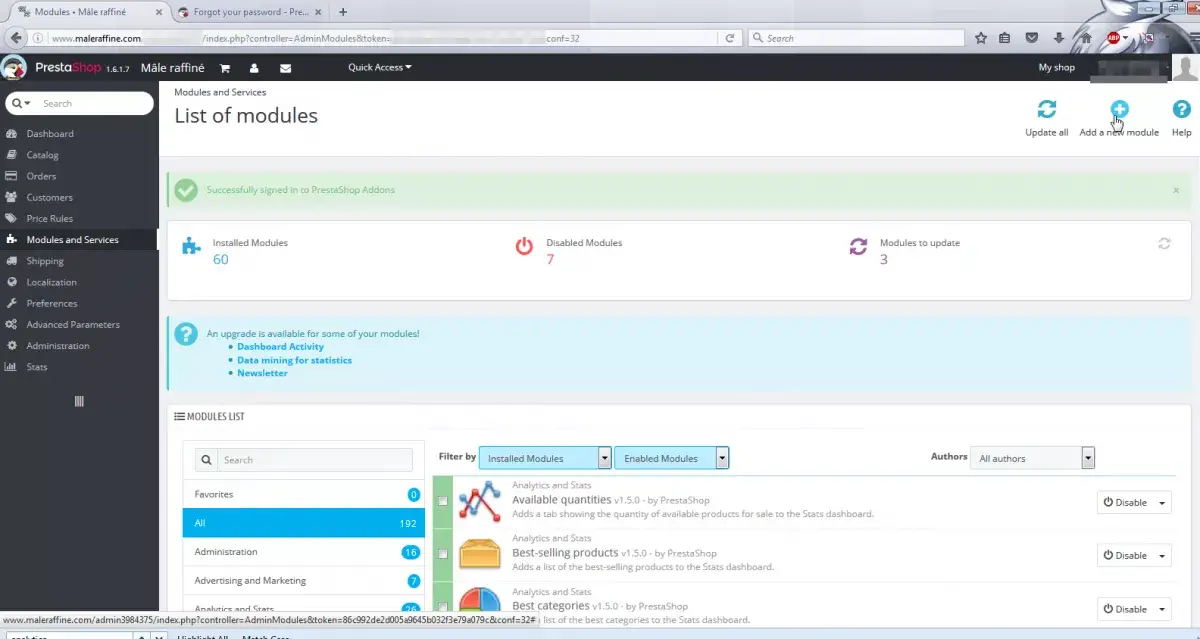
Task: Click the purple Modules to update icon
Action: point(858,246)
